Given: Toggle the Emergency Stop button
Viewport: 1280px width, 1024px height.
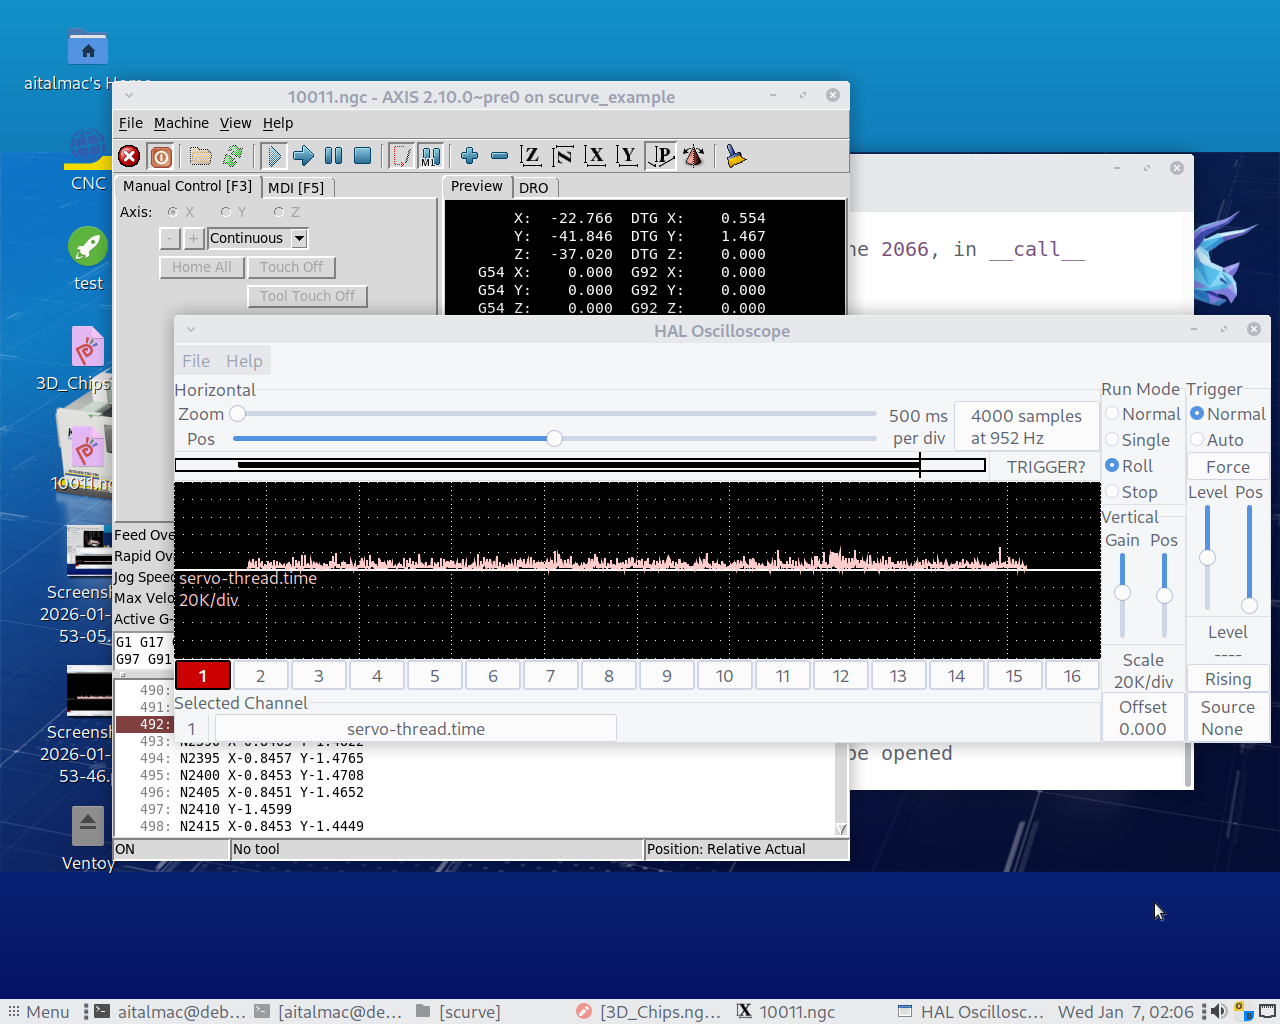Looking at the screenshot, I should (x=129, y=156).
